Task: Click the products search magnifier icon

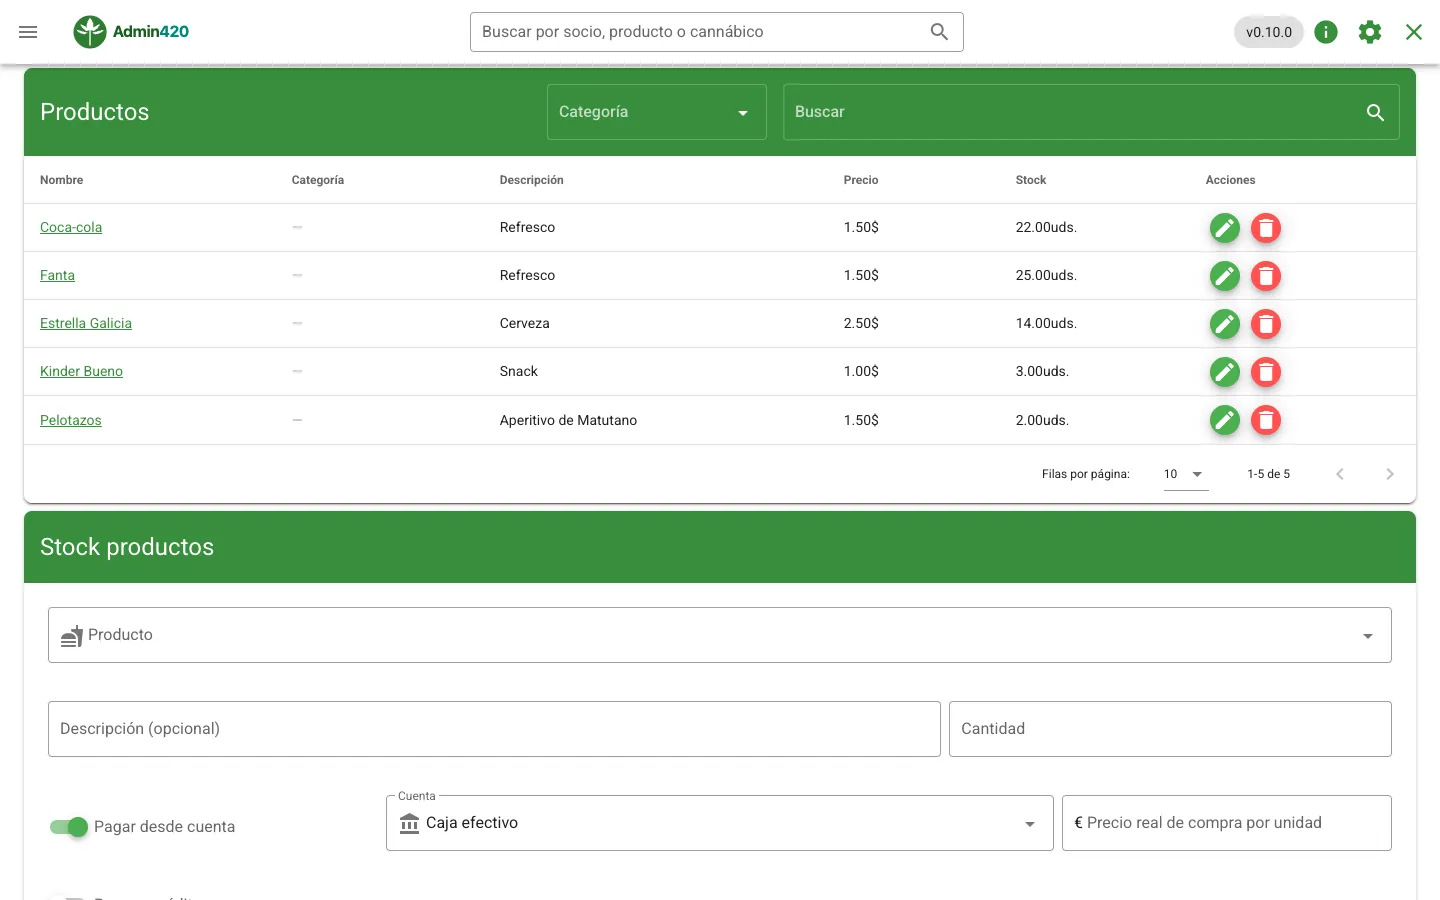Action: [1376, 113]
